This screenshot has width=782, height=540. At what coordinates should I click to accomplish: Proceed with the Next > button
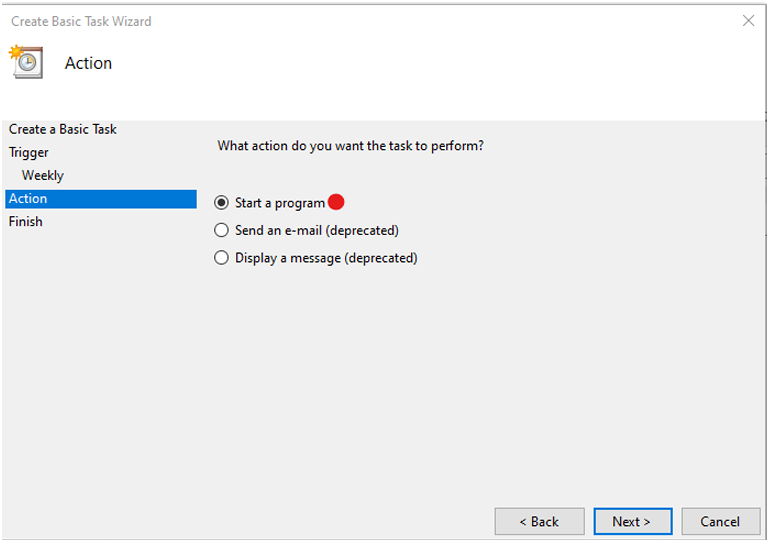(632, 522)
